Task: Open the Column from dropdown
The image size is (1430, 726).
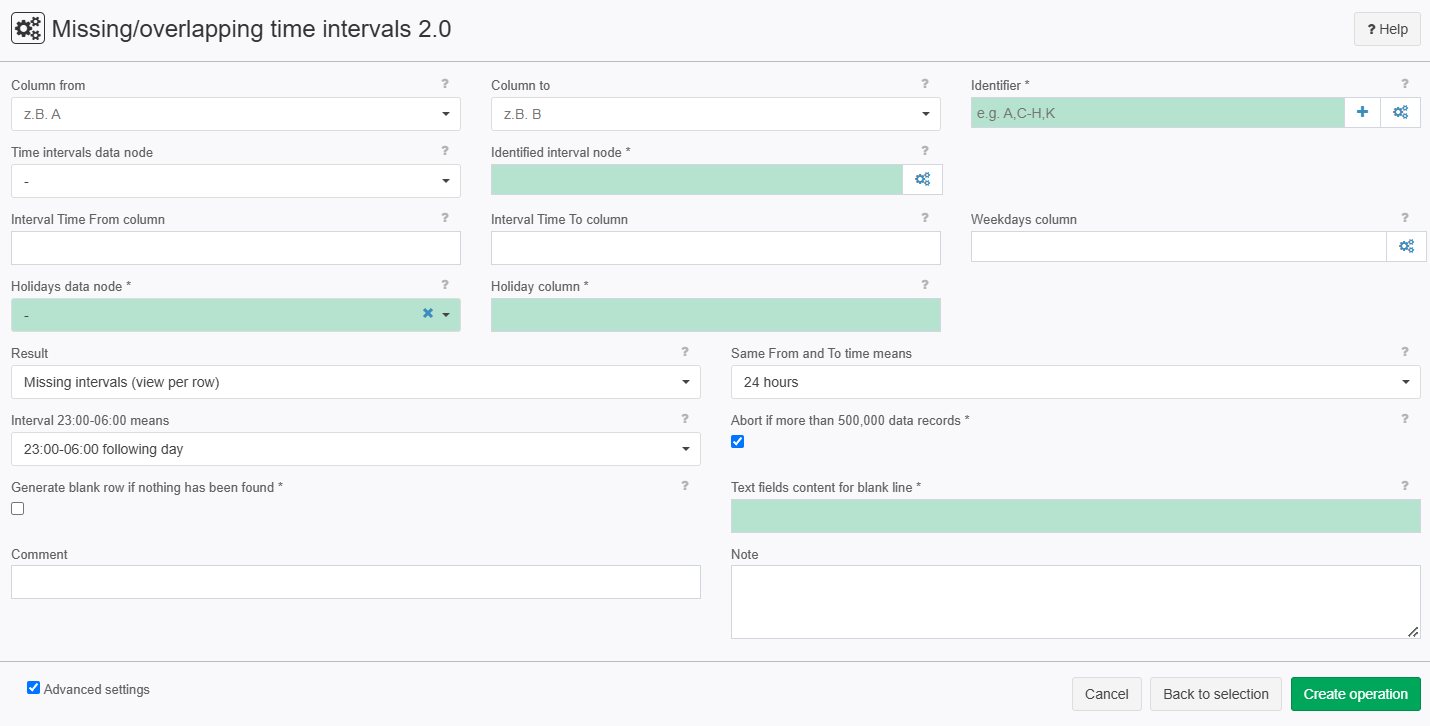Action: pos(236,114)
